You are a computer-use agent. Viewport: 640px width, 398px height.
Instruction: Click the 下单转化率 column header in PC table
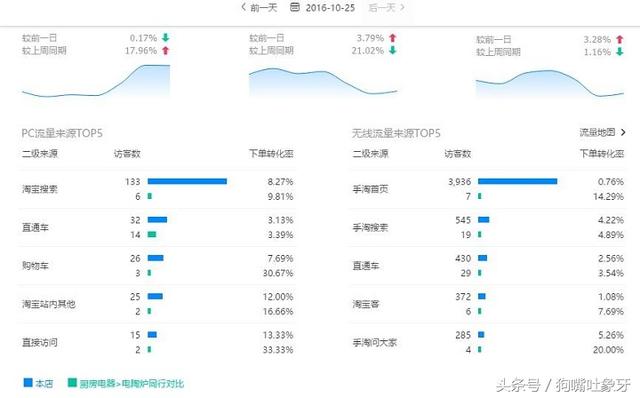tap(271, 153)
